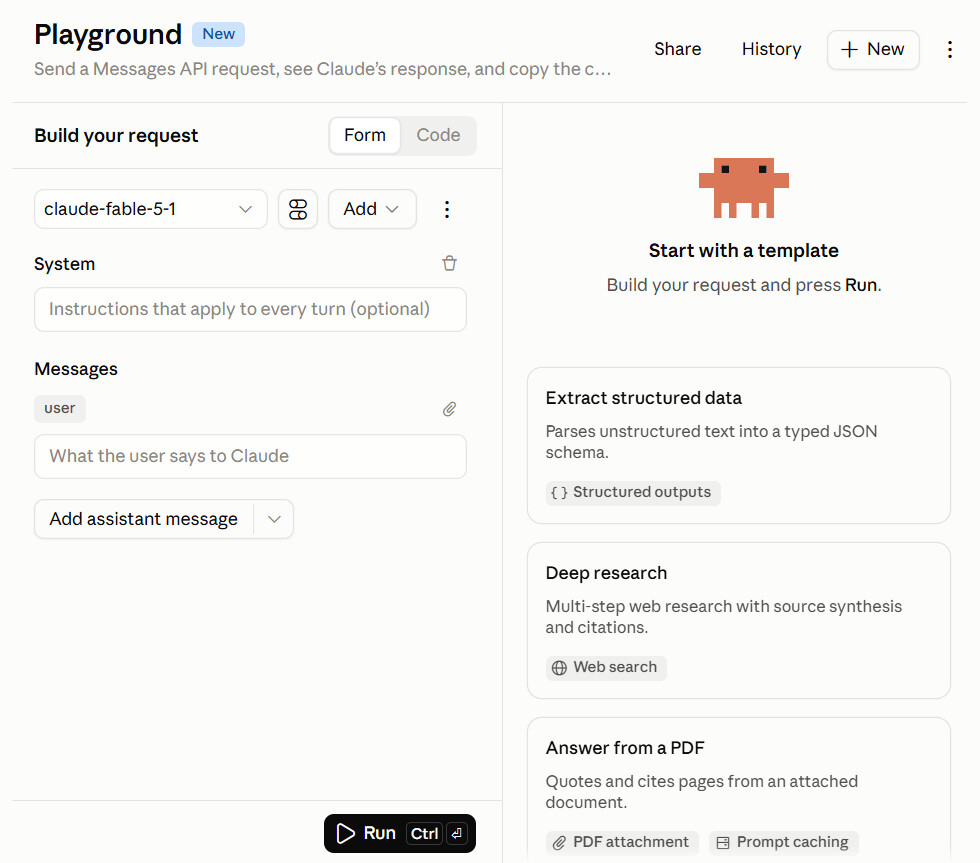Click 'Build your request and press Run' text

coord(743,285)
